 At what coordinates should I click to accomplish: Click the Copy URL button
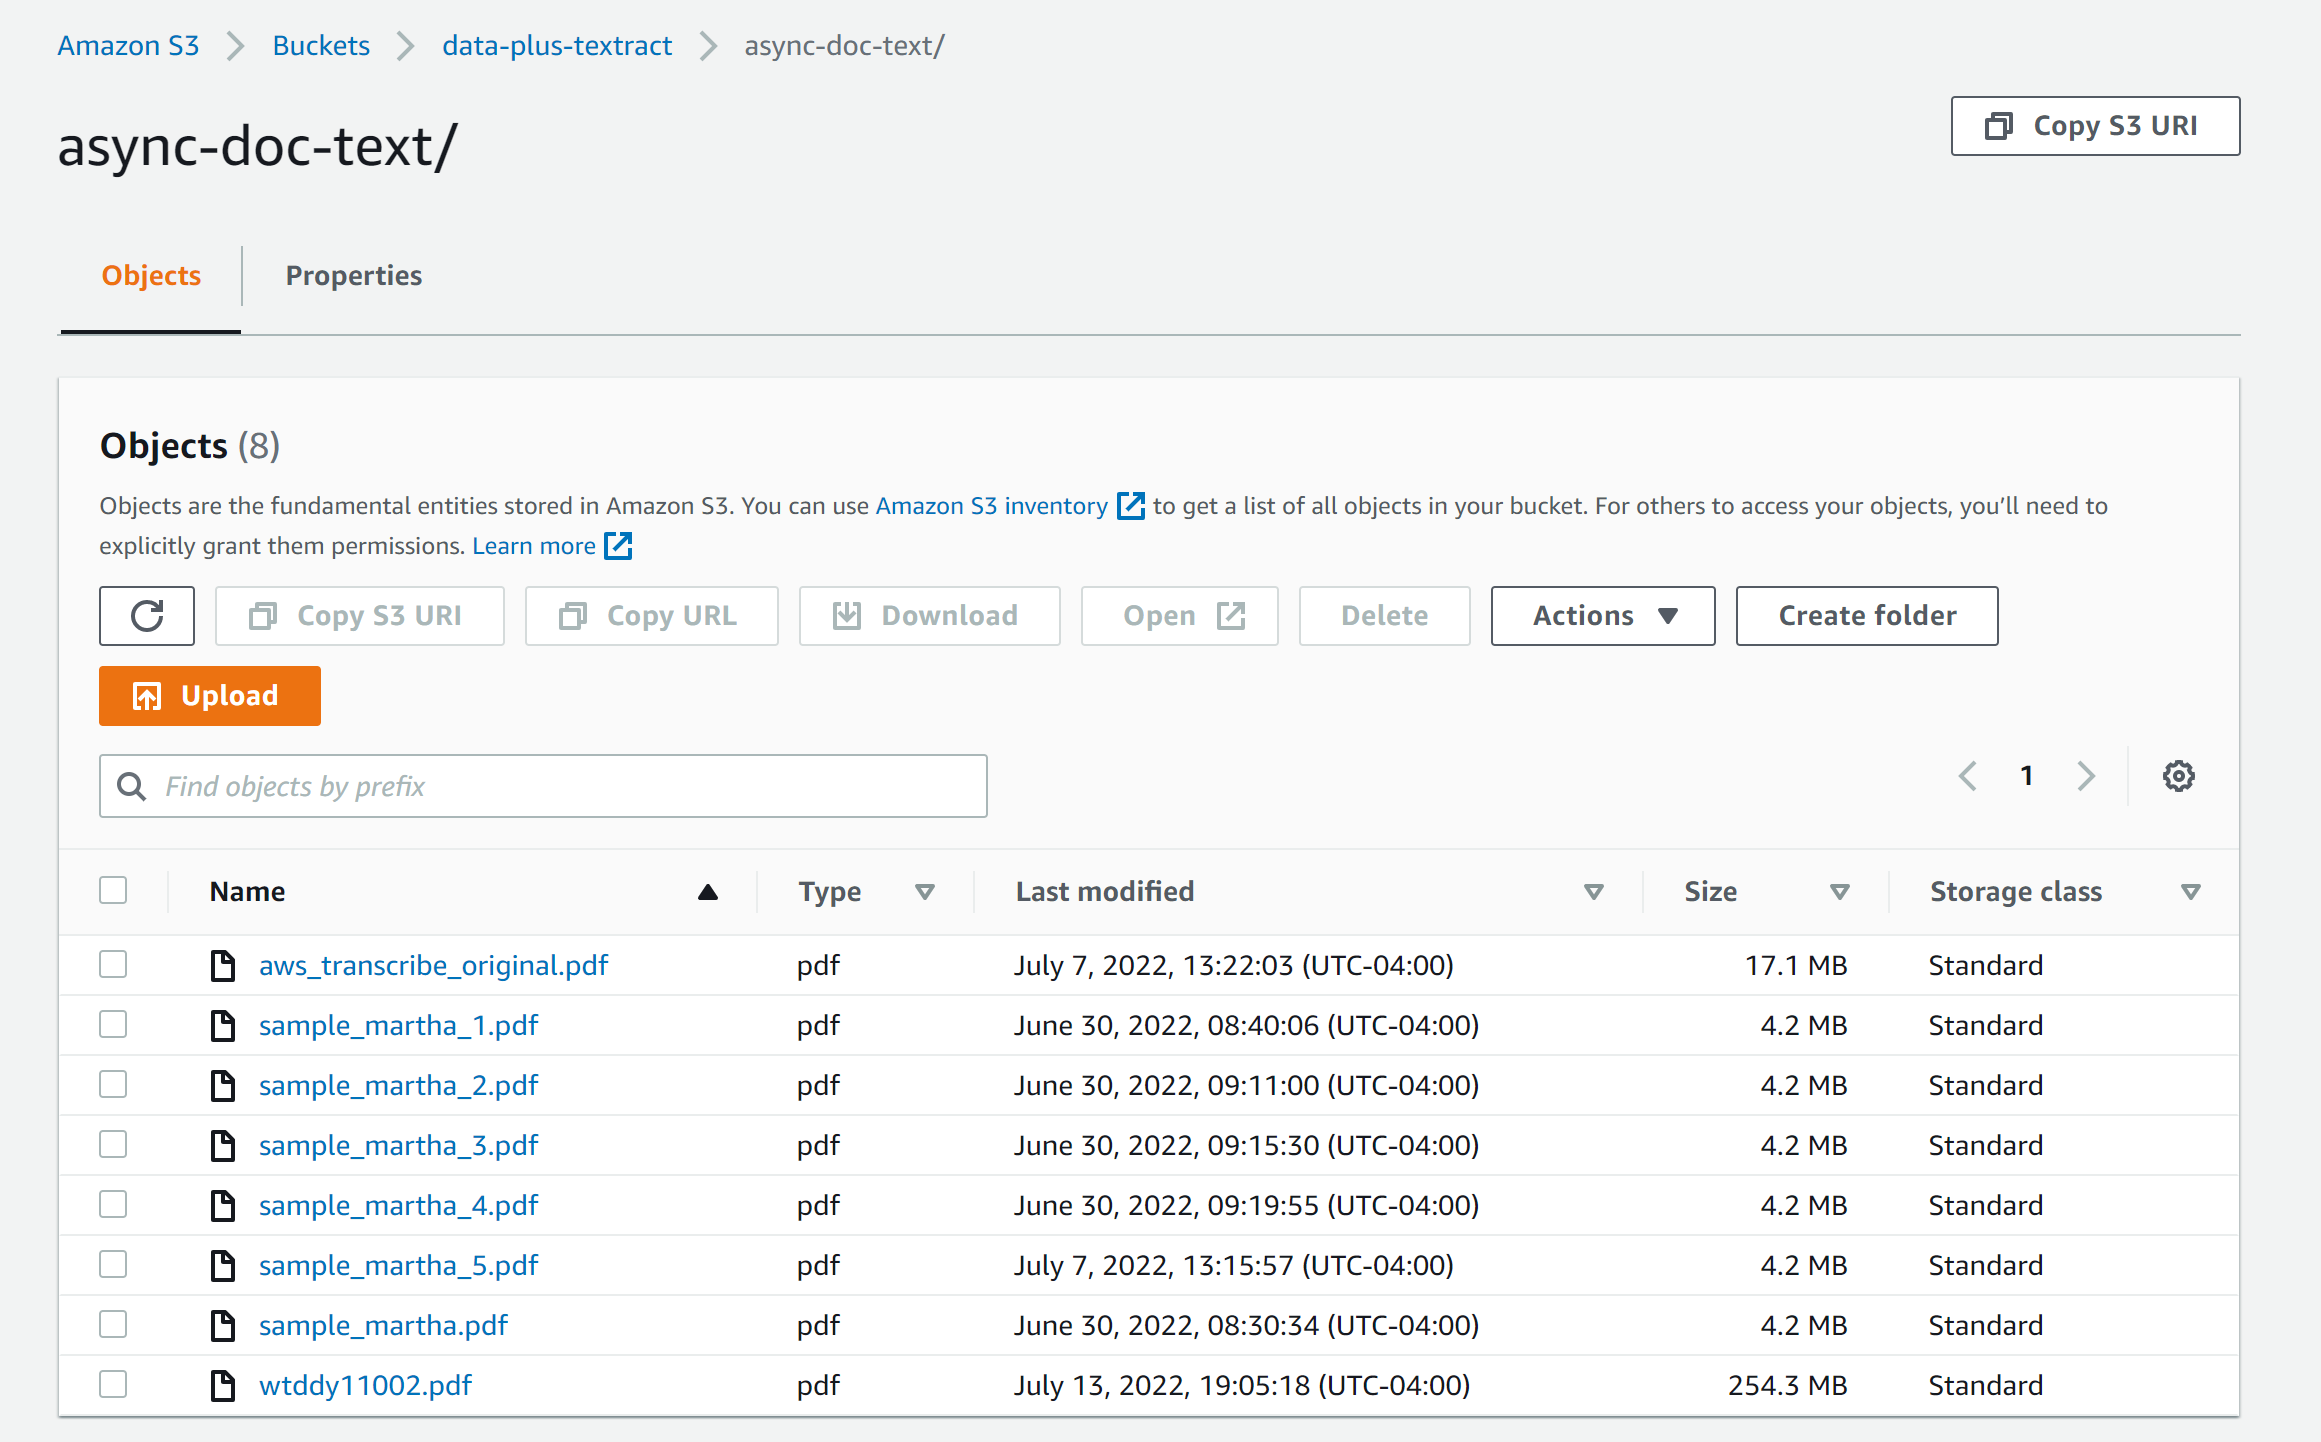[652, 616]
